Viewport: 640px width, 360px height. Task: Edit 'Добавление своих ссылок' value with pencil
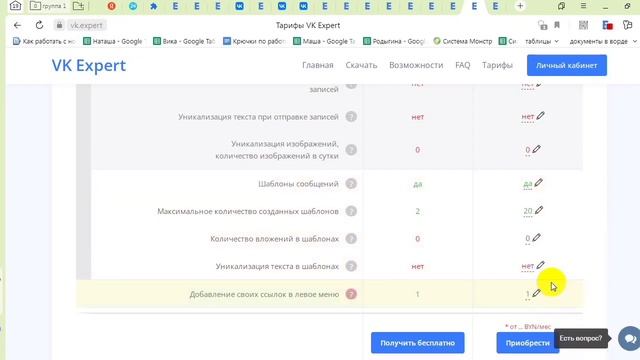click(536, 293)
